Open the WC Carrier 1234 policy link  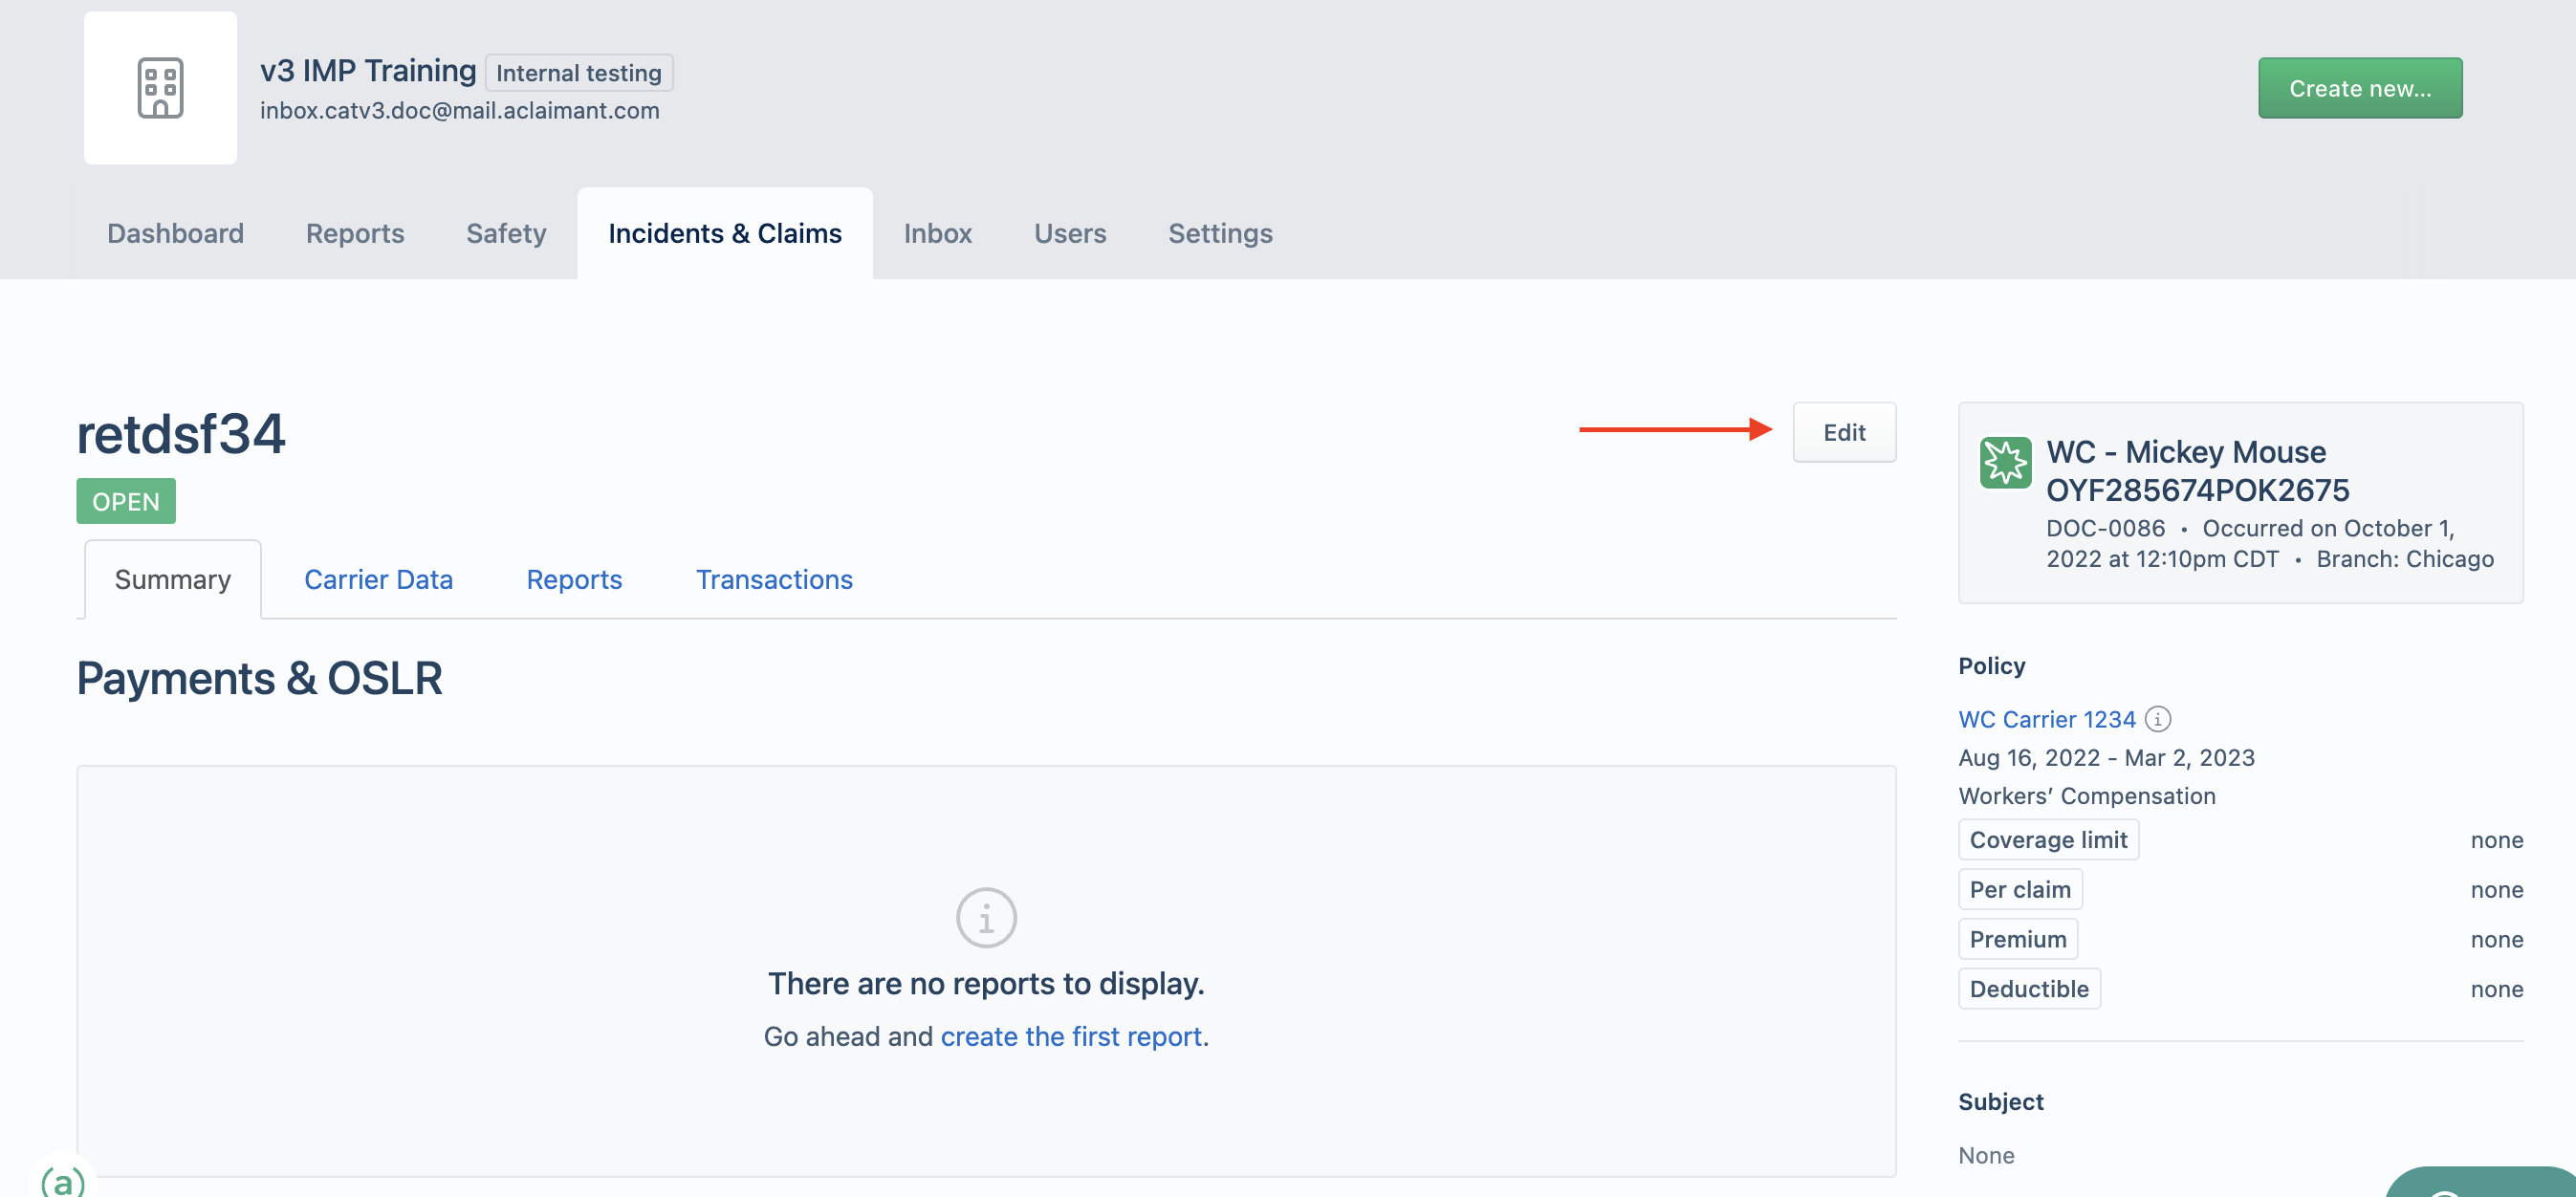pyautogui.click(x=2046, y=719)
